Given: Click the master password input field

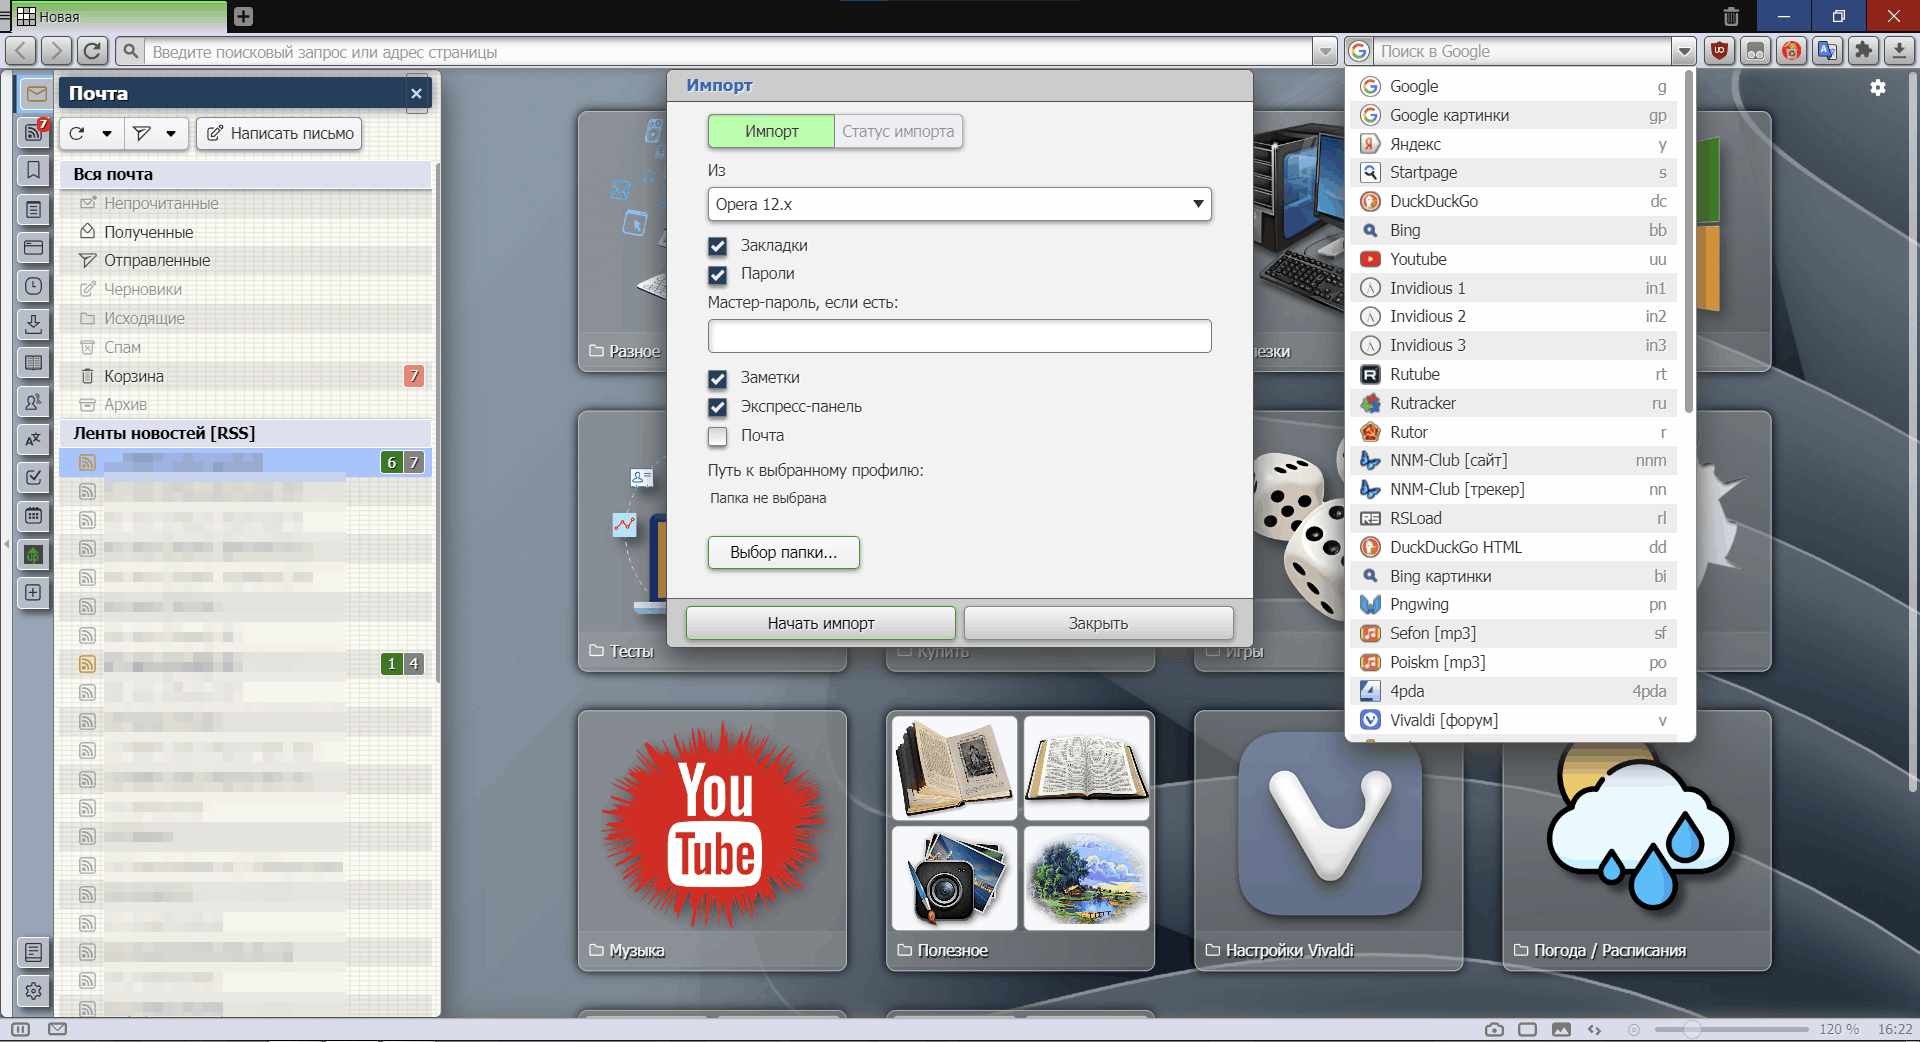Looking at the screenshot, I should pyautogui.click(x=959, y=336).
